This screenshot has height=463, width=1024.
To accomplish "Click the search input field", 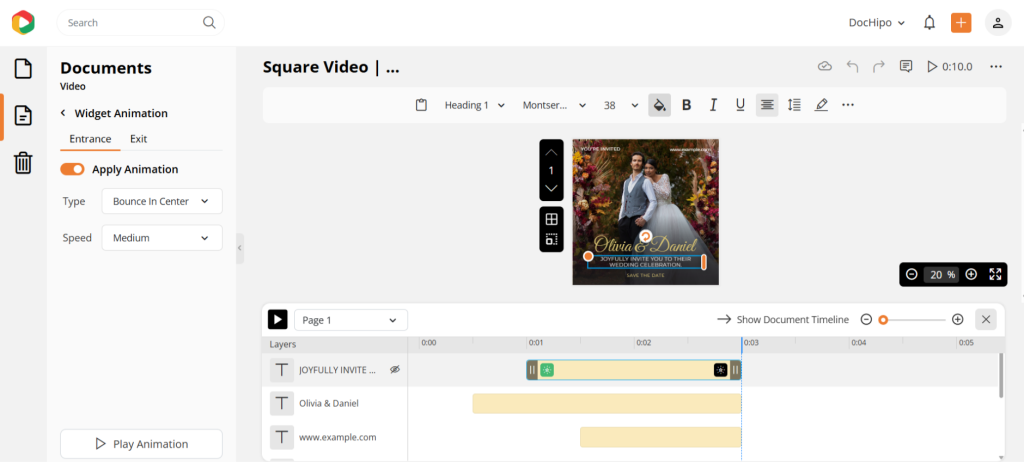I will (x=140, y=22).
